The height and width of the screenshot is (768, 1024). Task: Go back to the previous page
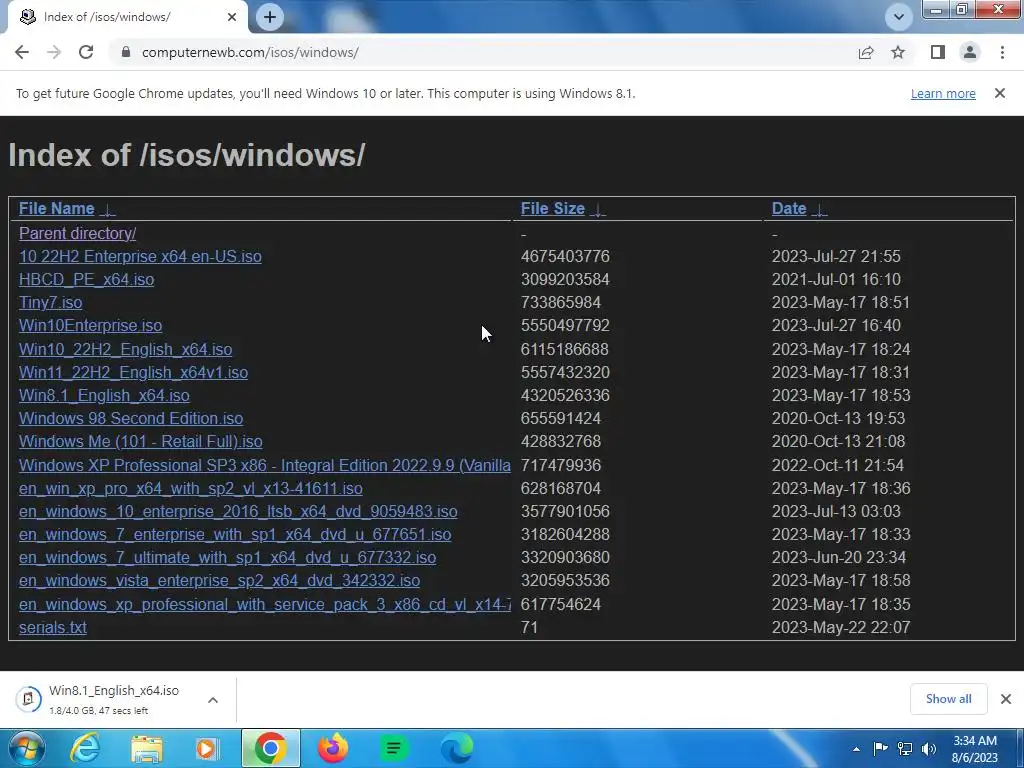22,52
